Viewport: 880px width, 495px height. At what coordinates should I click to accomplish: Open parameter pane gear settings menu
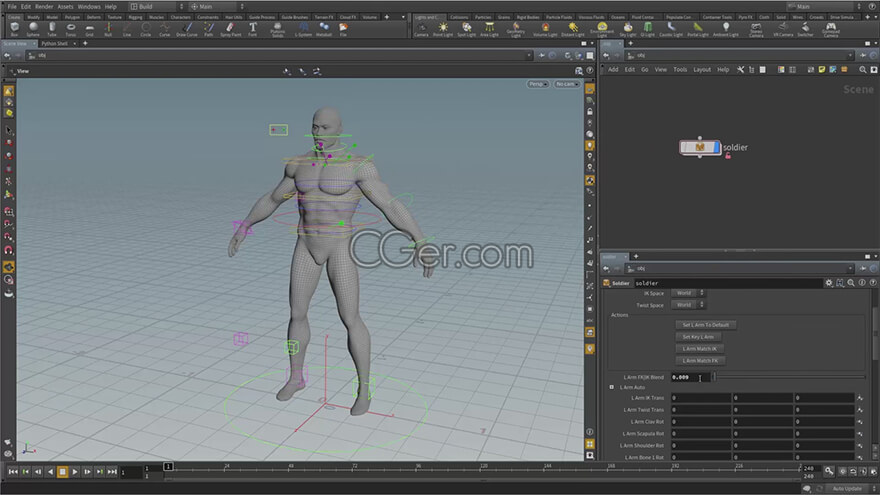click(829, 283)
